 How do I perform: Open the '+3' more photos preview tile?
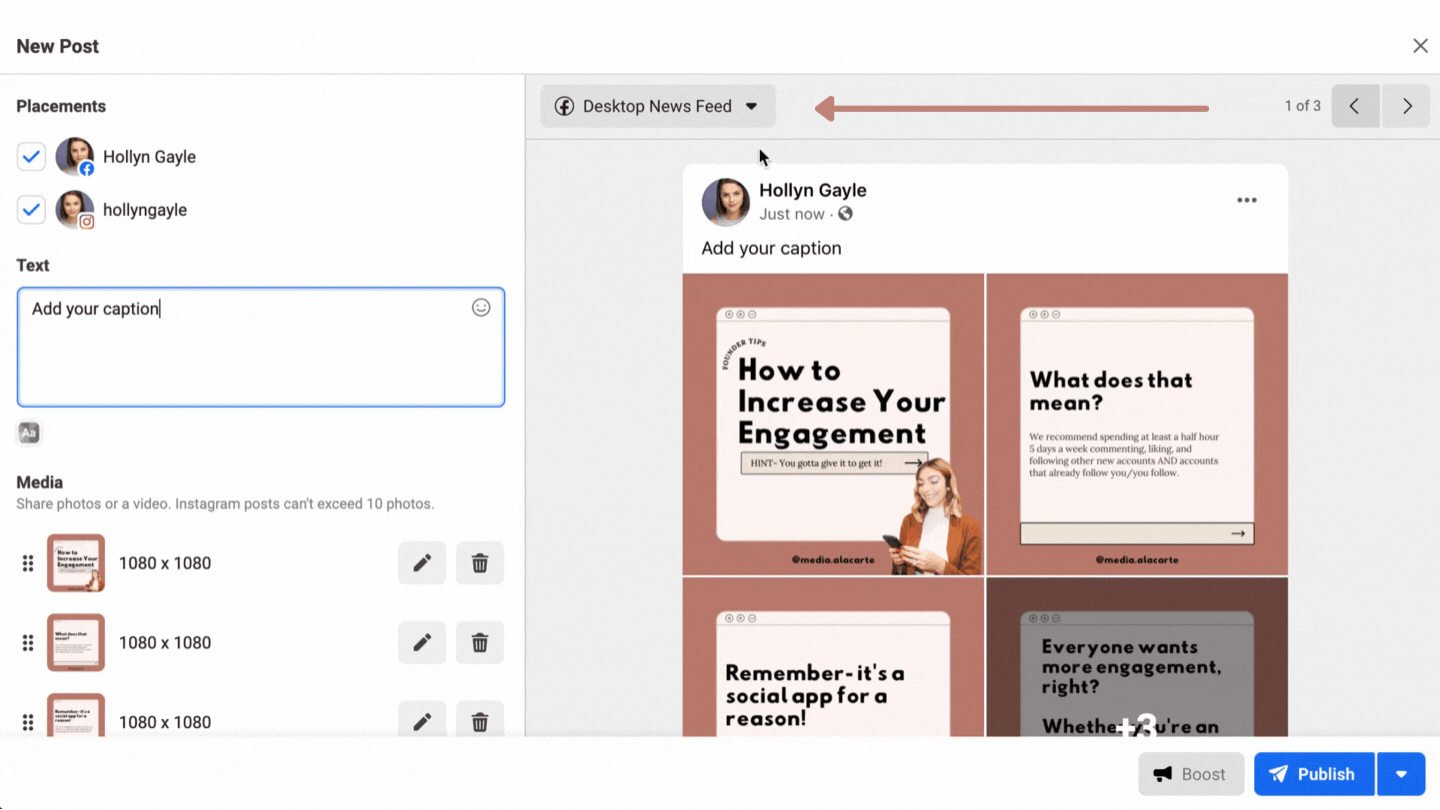tap(1137, 657)
